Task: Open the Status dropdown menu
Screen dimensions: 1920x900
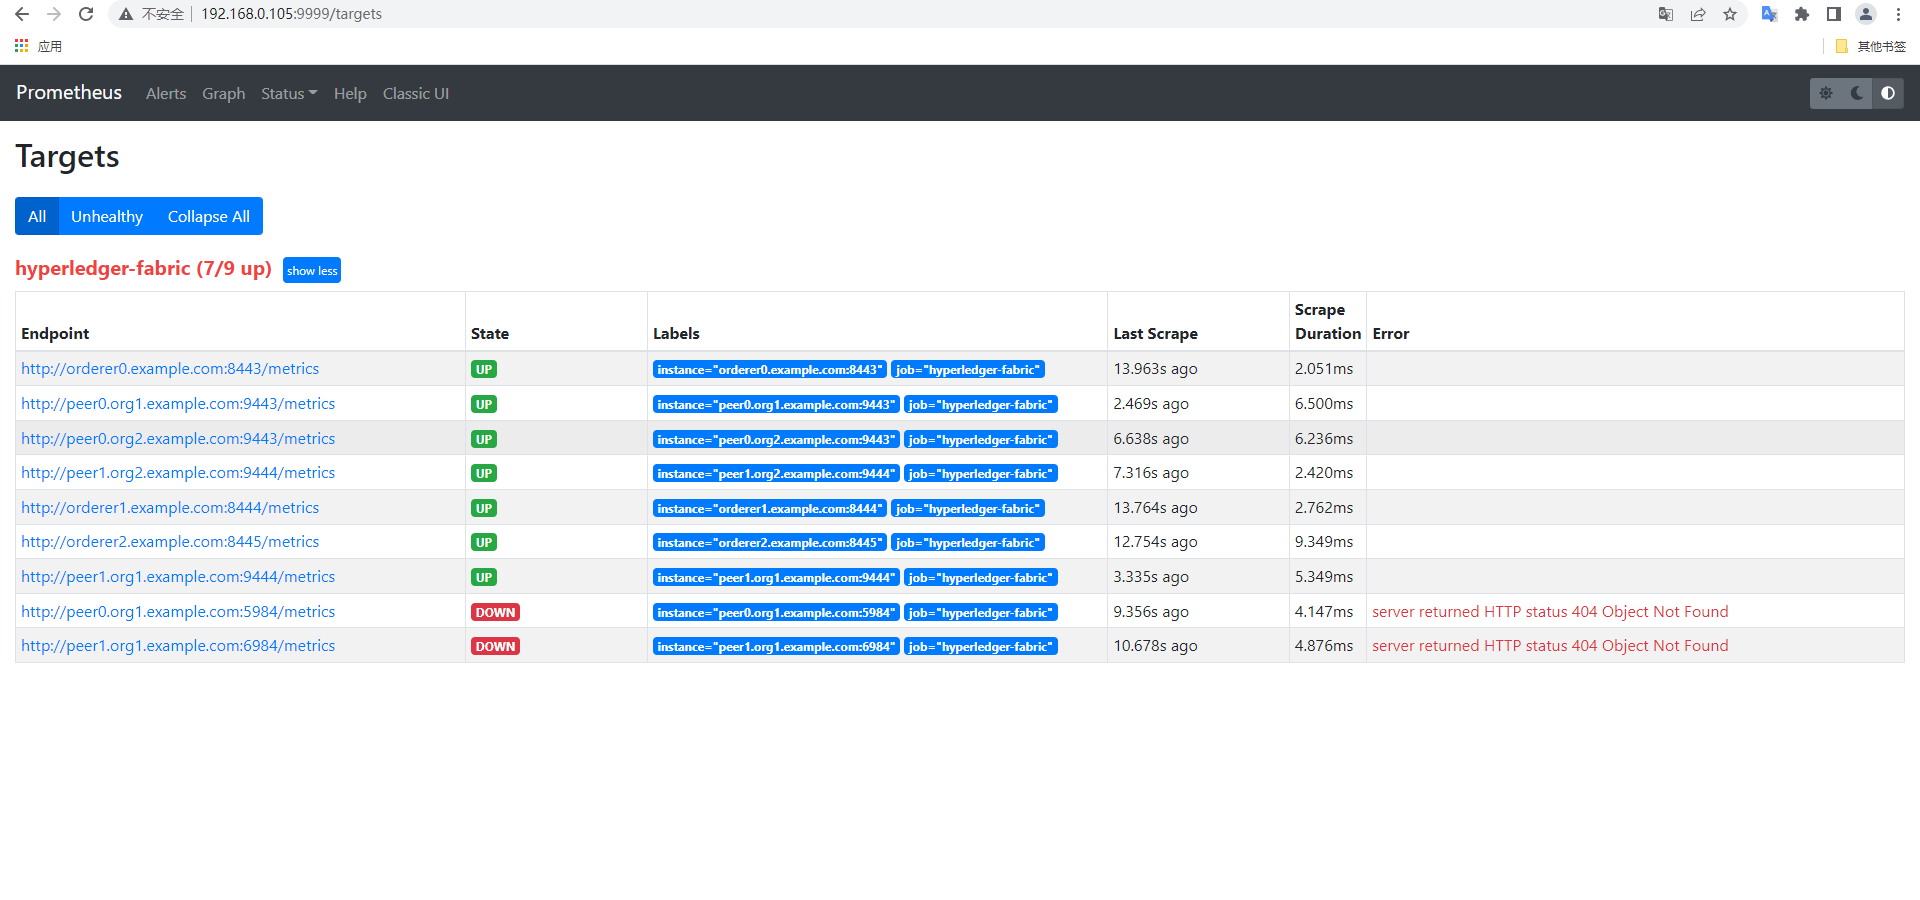Action: click(x=289, y=93)
